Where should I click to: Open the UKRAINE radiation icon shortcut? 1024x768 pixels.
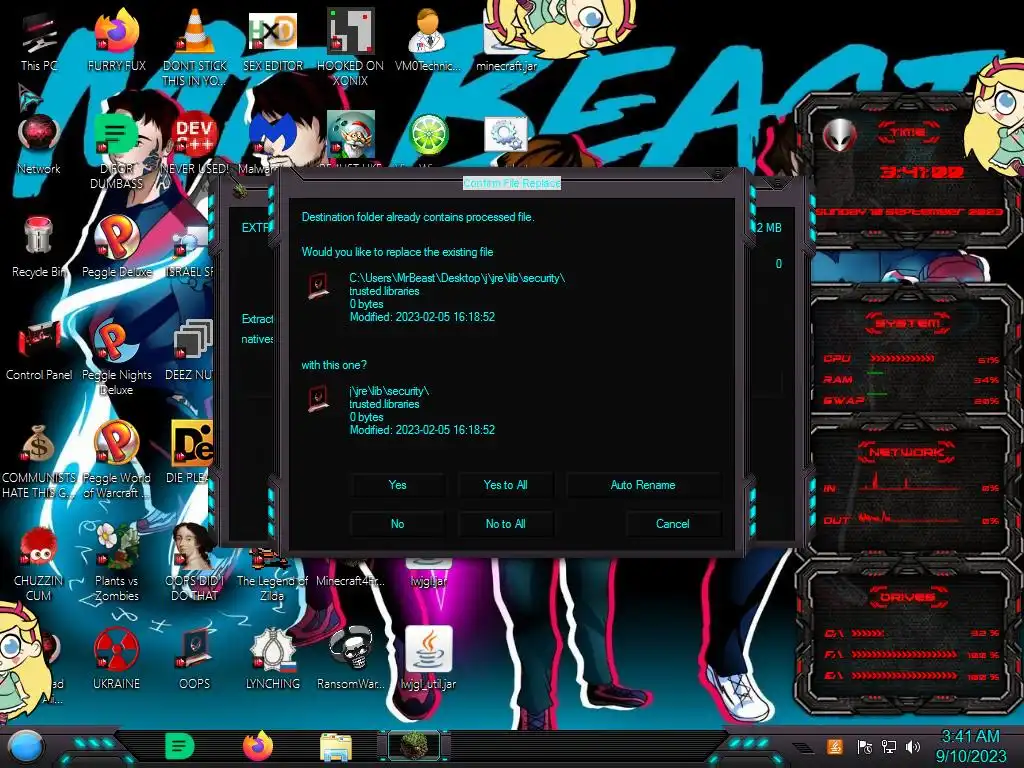tap(116, 660)
